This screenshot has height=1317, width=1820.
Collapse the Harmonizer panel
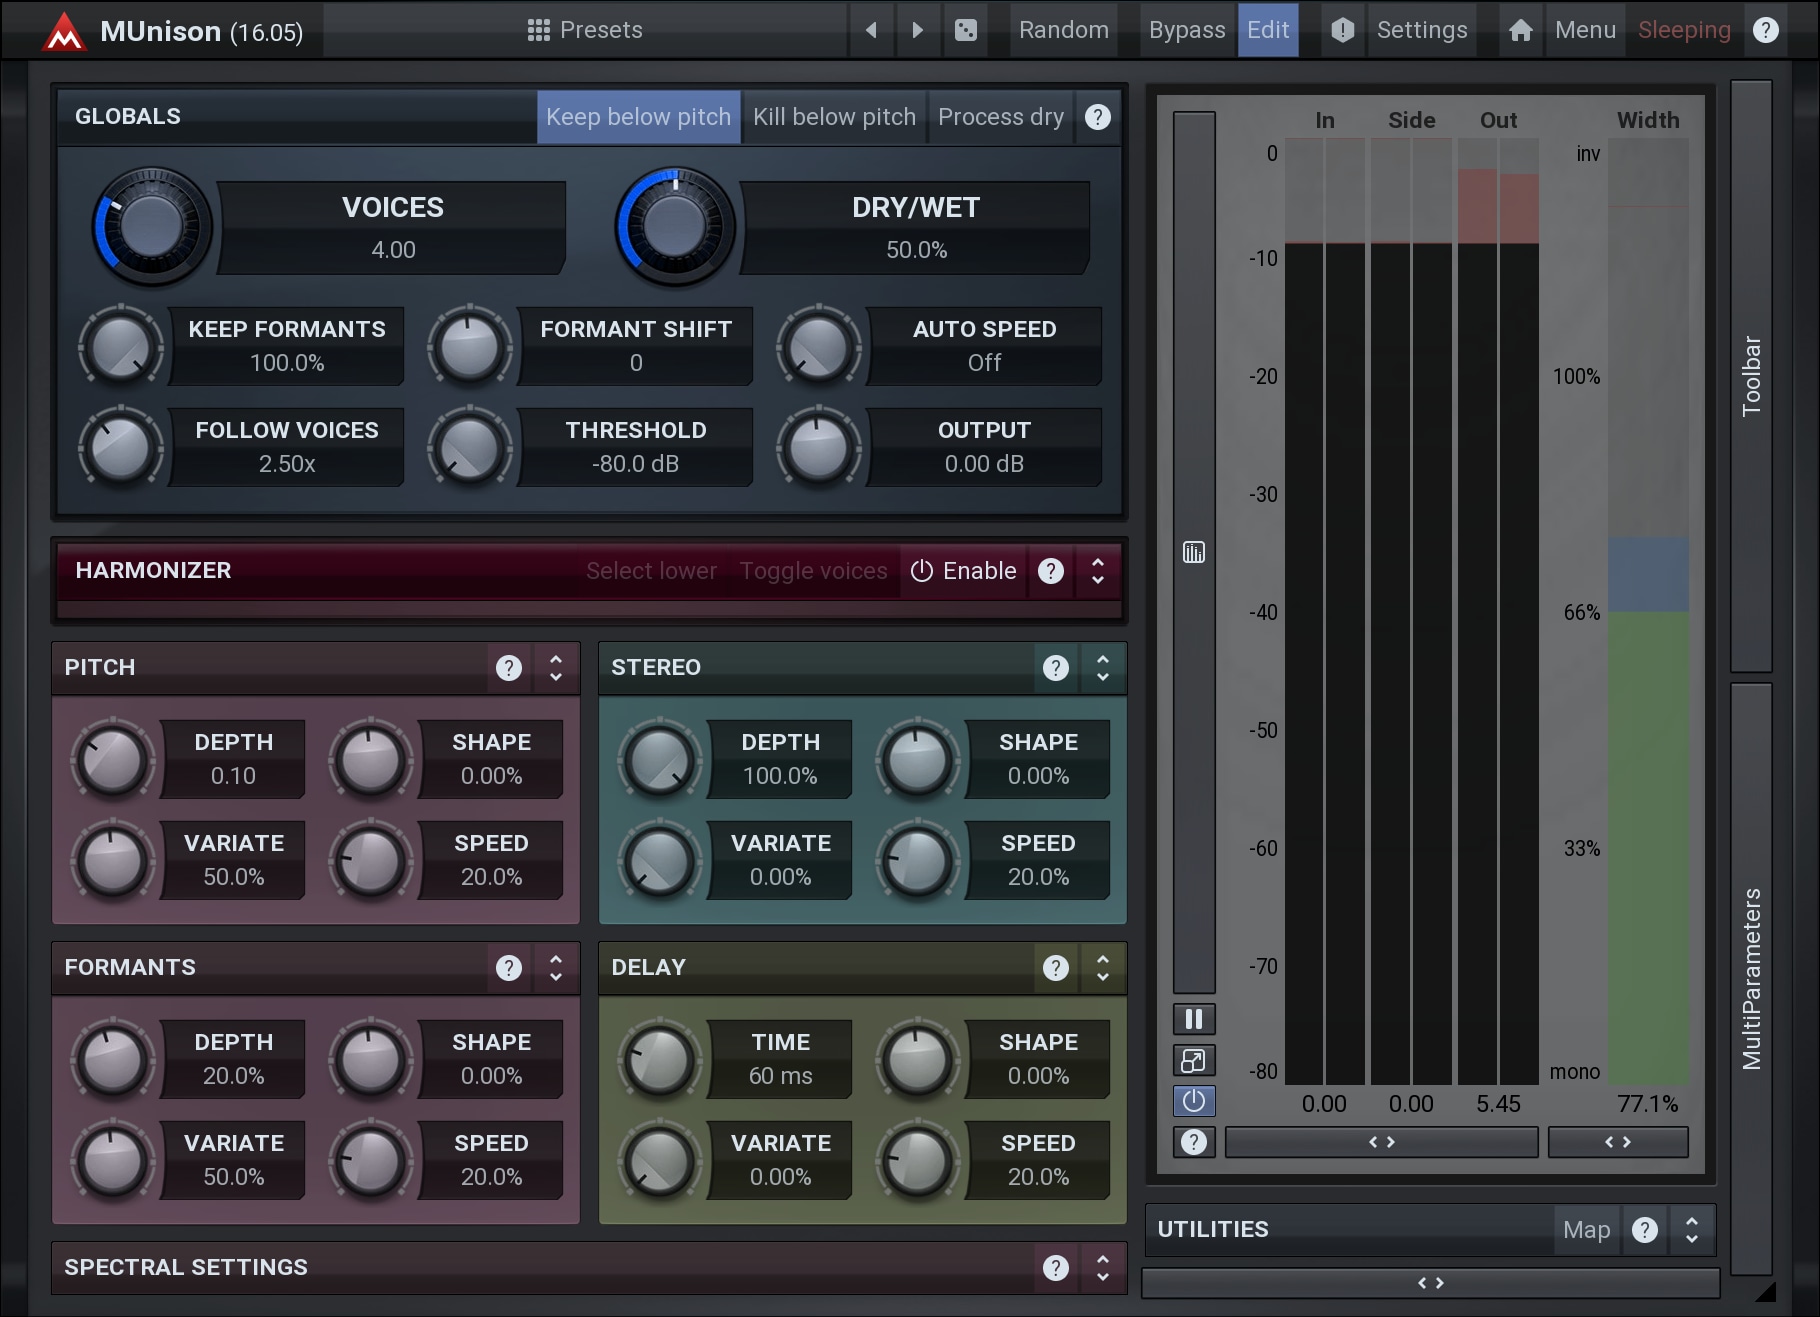click(x=1098, y=571)
